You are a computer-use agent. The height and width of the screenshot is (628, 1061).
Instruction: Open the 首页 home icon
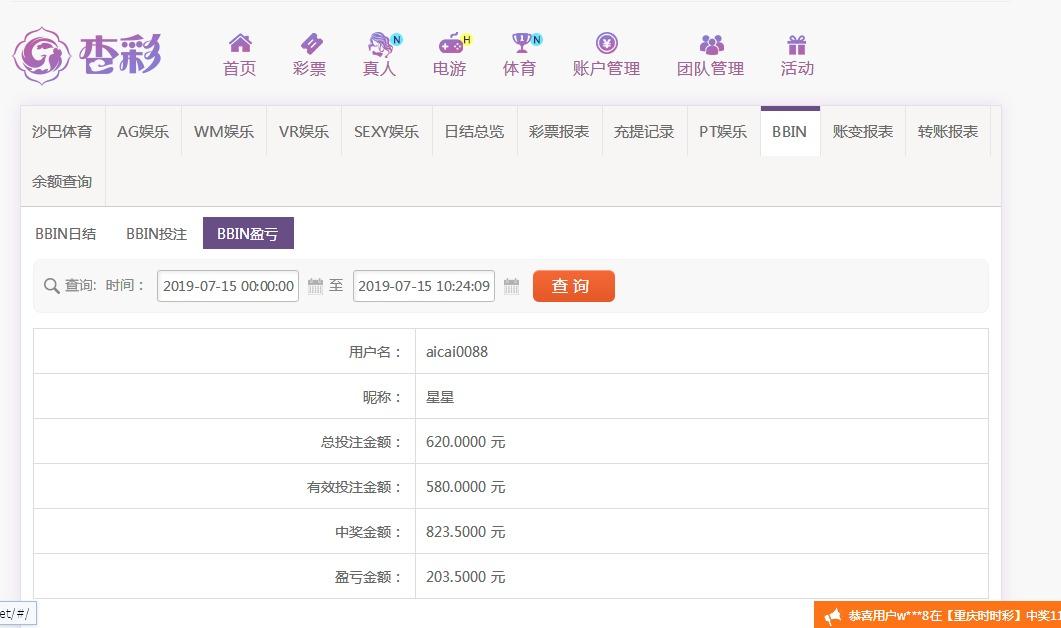[240, 44]
